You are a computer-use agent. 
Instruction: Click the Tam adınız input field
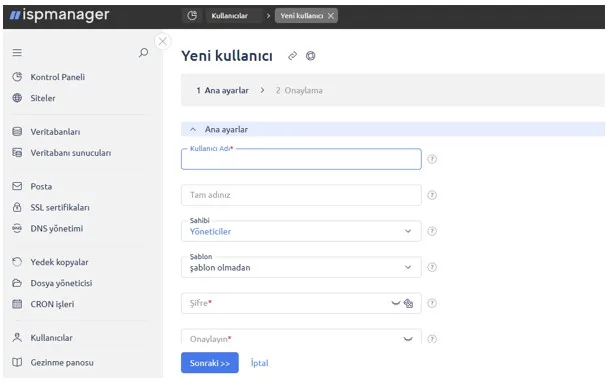(x=301, y=195)
